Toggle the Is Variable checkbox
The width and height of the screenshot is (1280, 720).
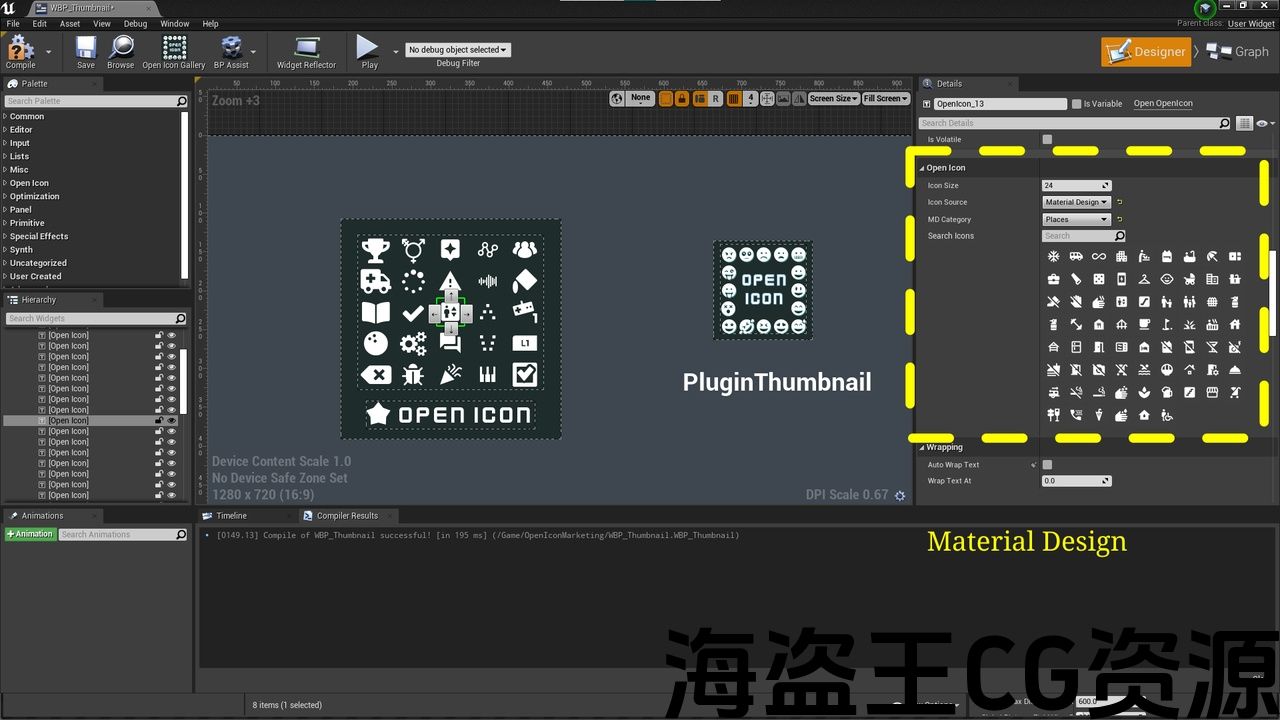pyautogui.click(x=1076, y=104)
